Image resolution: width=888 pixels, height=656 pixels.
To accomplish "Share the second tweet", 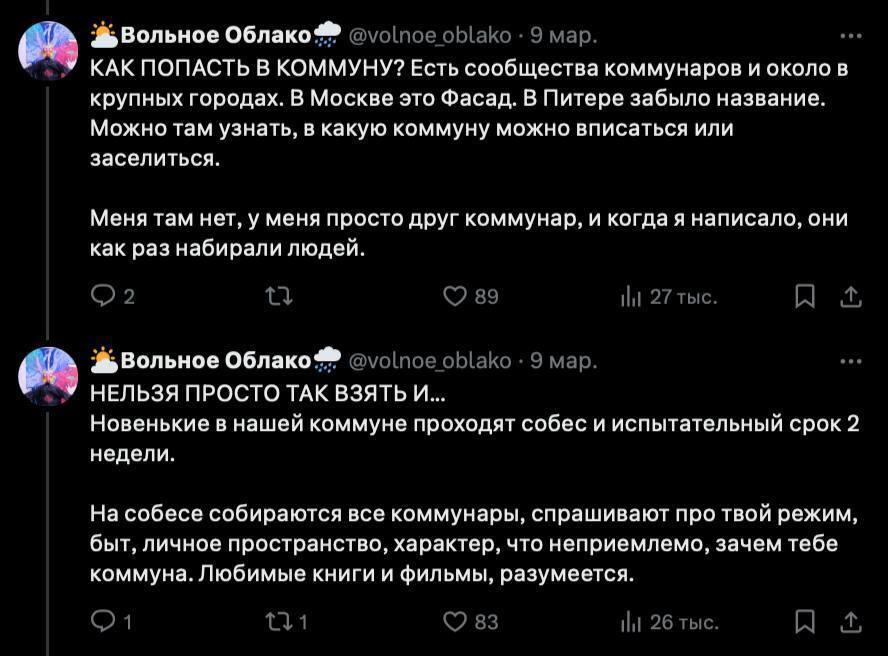I will (x=850, y=622).
